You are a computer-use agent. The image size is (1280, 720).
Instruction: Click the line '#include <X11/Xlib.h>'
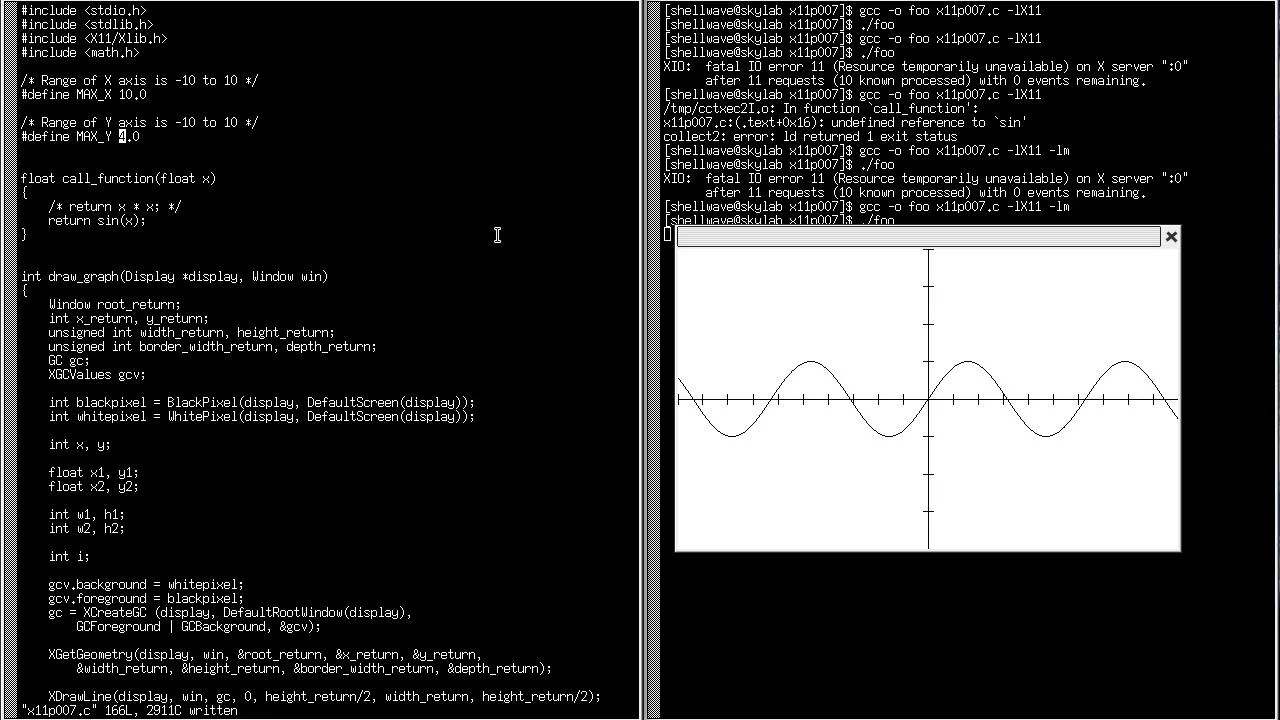(94, 39)
